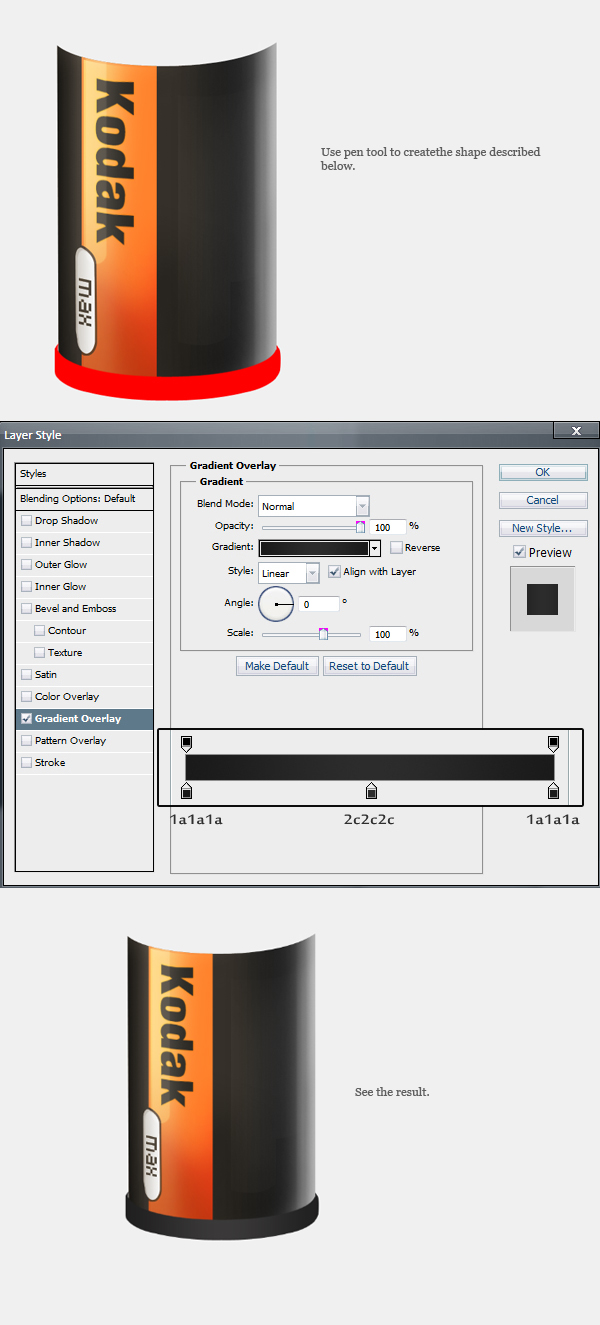600x1325 pixels.
Task: Toggle the Reverse gradient checkbox
Action: pyautogui.click(x=397, y=548)
